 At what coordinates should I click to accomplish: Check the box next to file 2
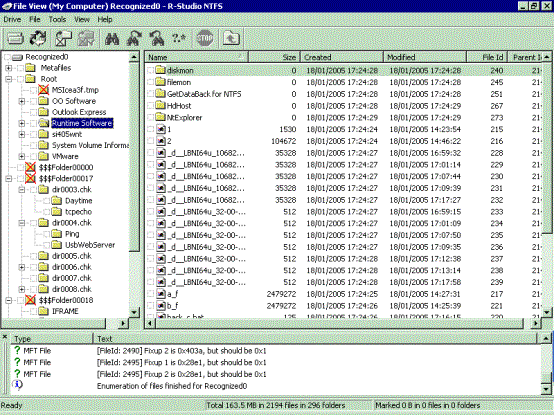pyautogui.click(x=151, y=141)
